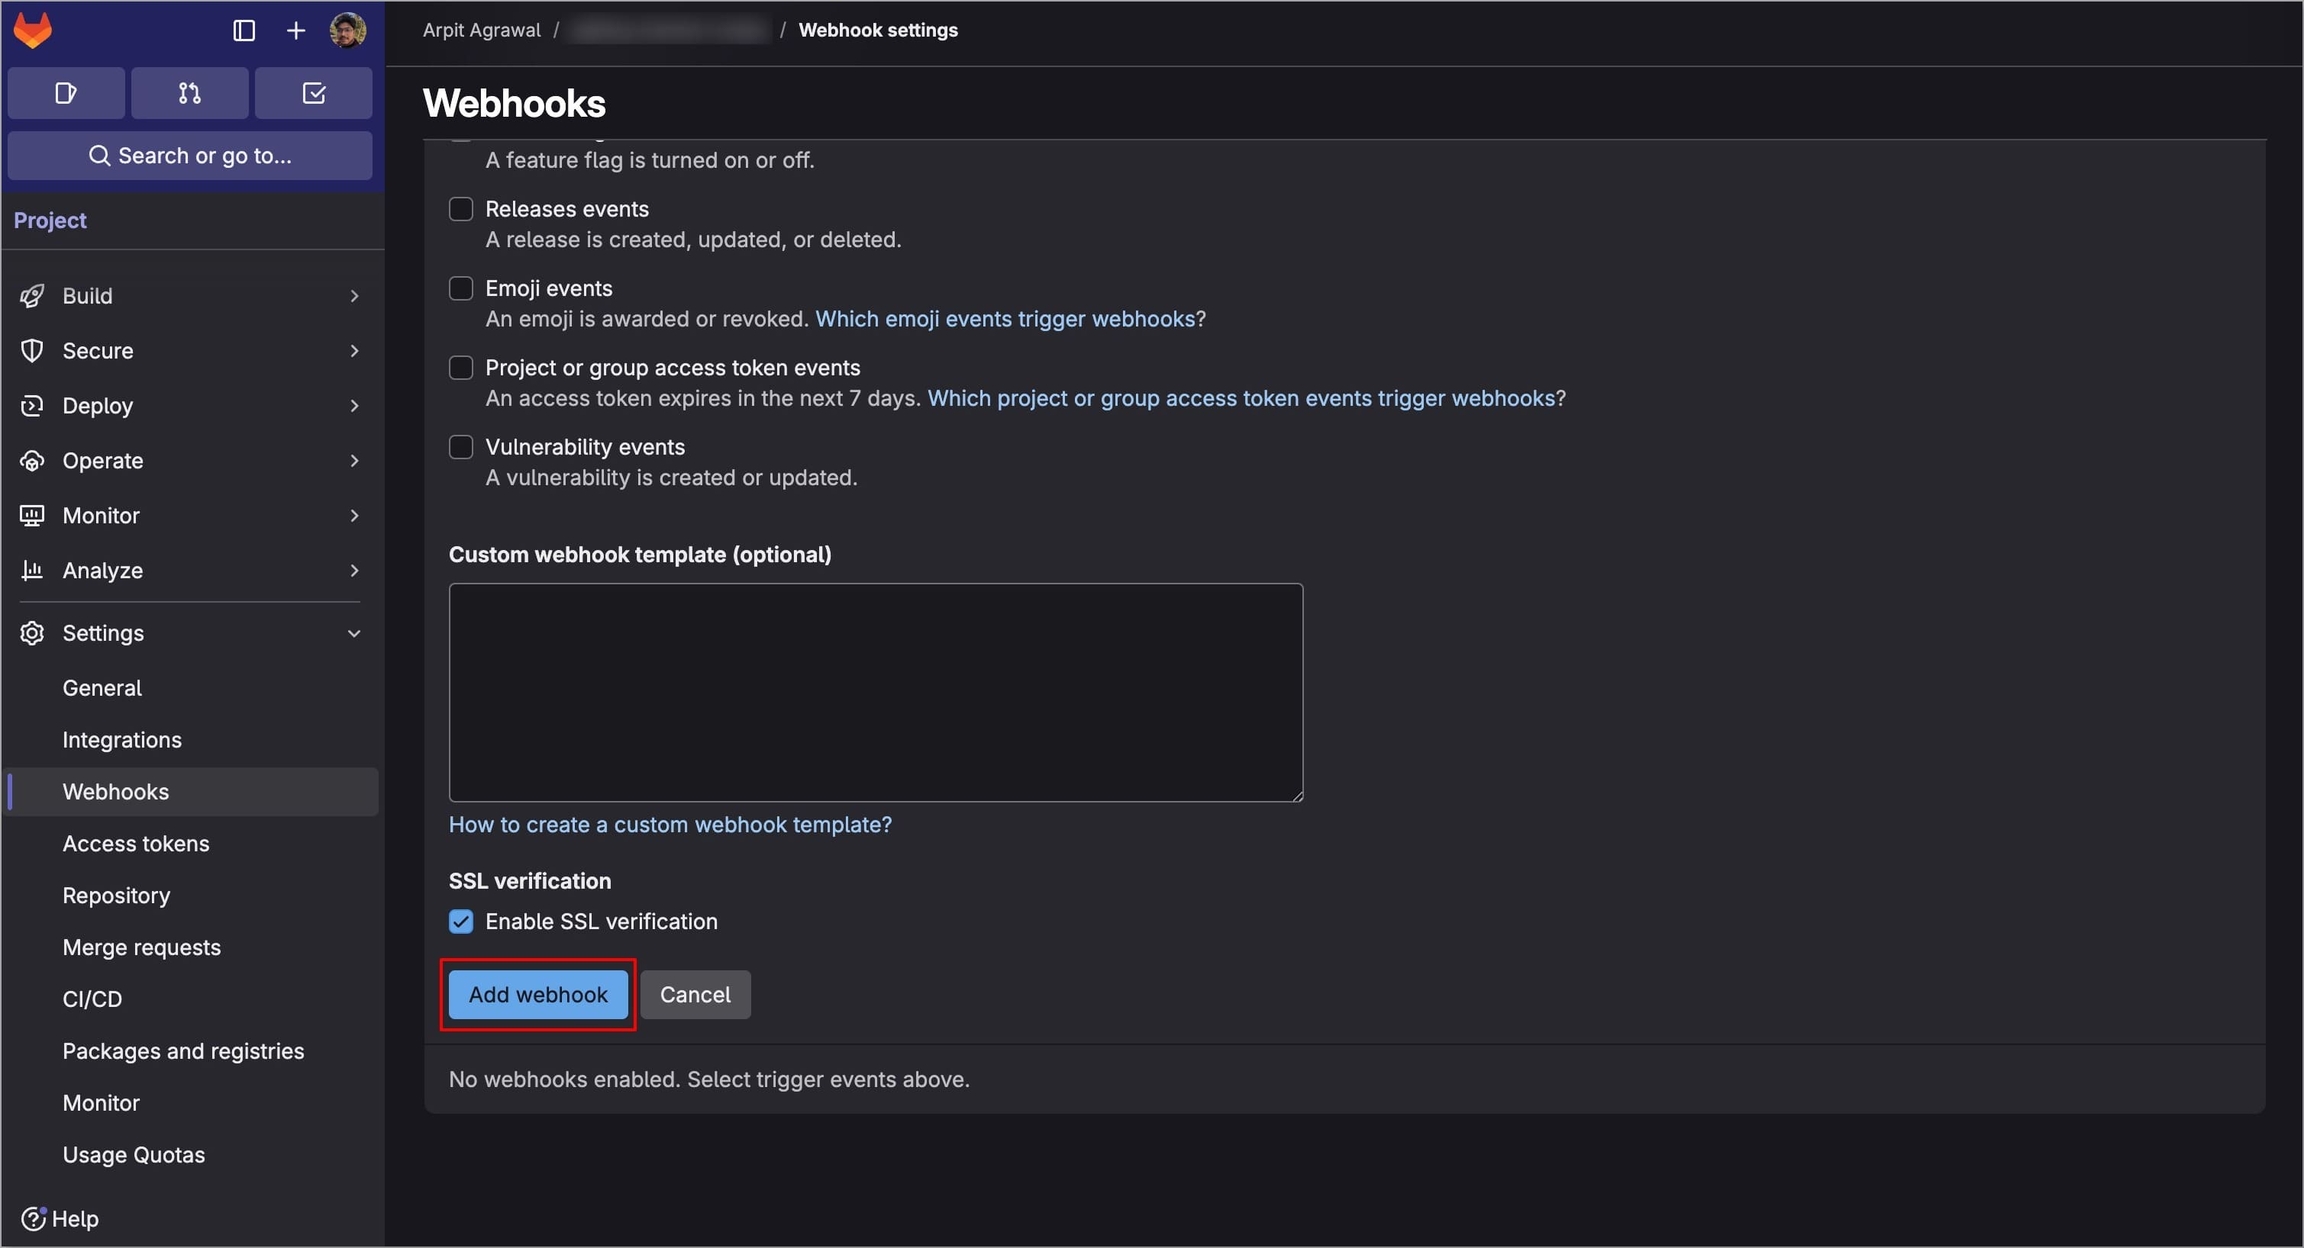The width and height of the screenshot is (2304, 1248).
Task: Click the GitLab fox logo
Action: pos(33,30)
